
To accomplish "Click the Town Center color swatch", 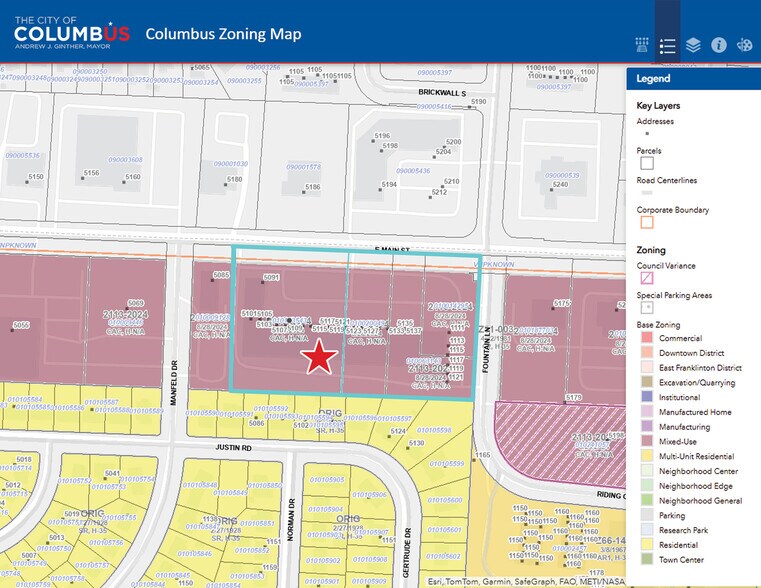I will [x=646, y=561].
